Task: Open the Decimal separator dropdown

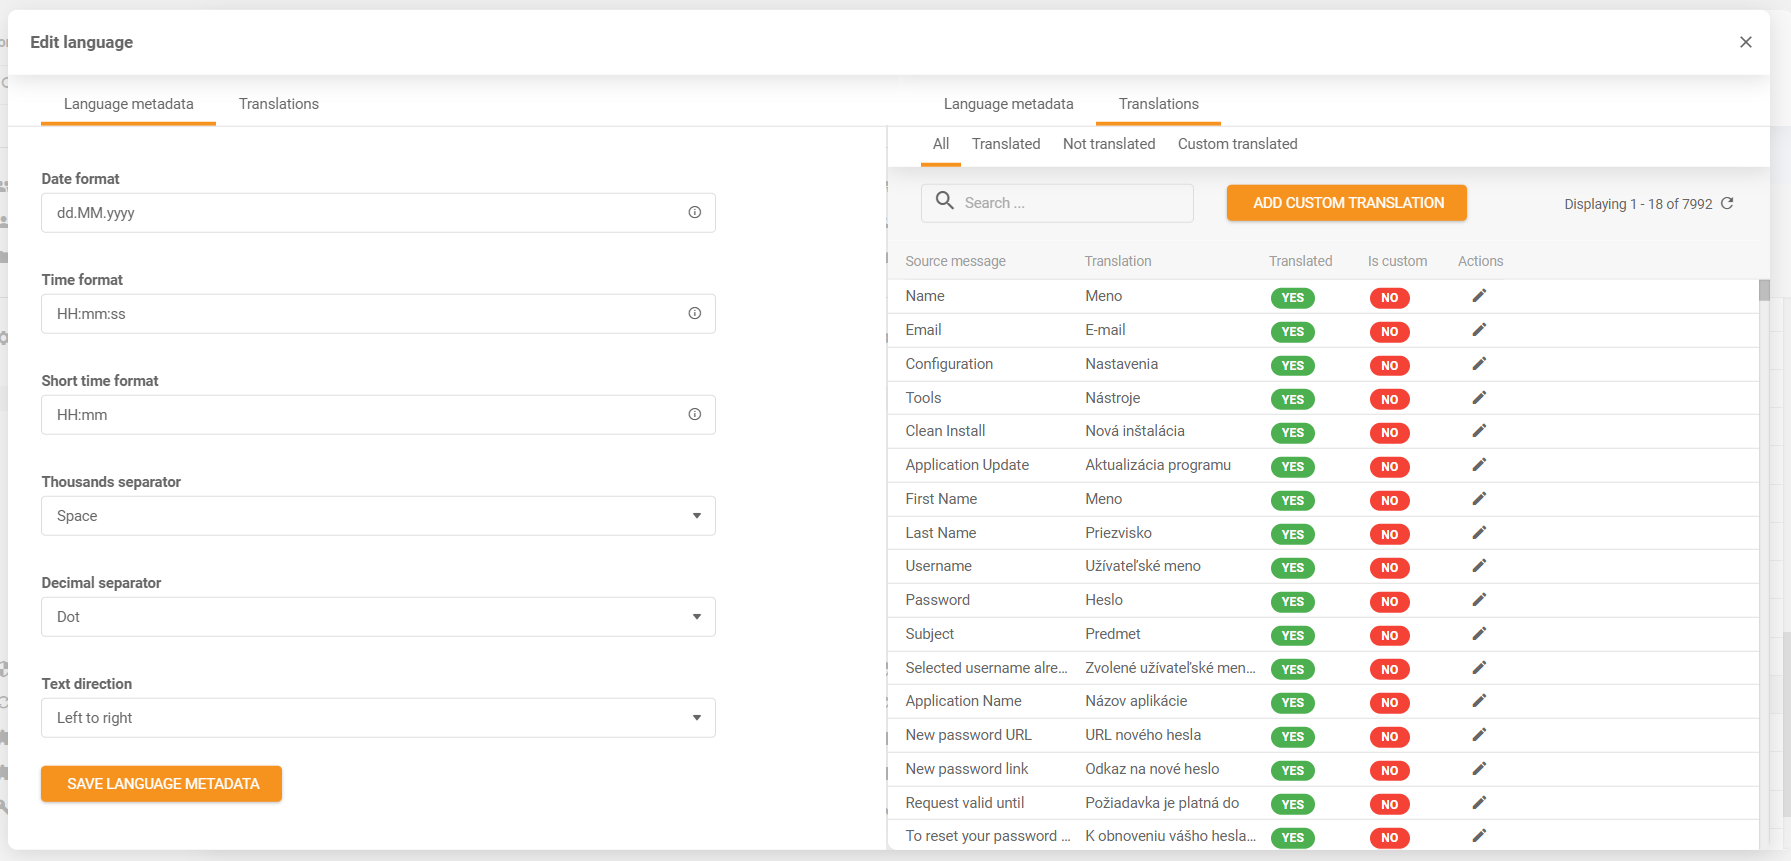Action: coord(378,617)
